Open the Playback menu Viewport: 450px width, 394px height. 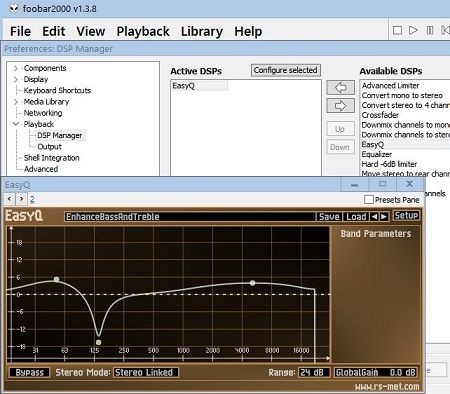coord(143,31)
